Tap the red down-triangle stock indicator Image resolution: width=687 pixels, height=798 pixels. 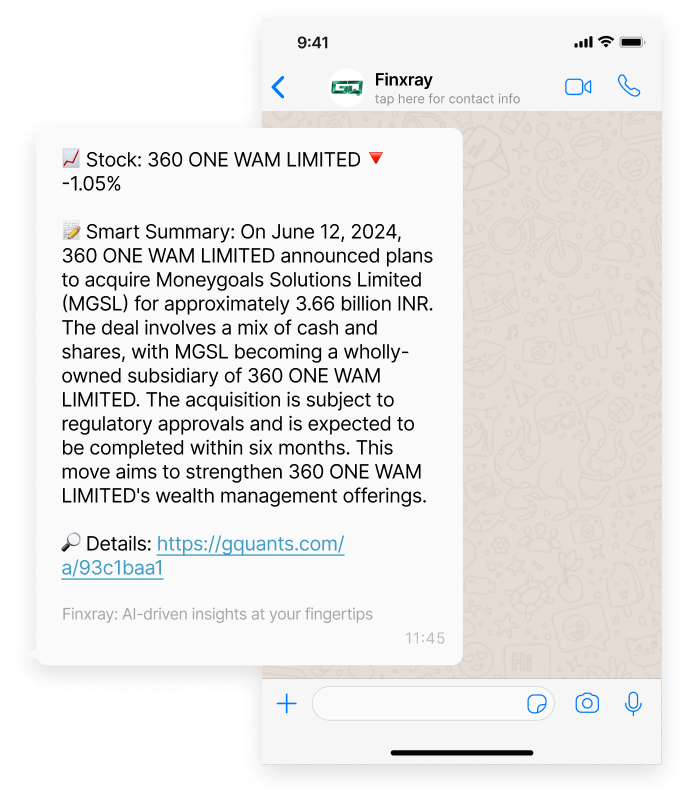tap(376, 158)
